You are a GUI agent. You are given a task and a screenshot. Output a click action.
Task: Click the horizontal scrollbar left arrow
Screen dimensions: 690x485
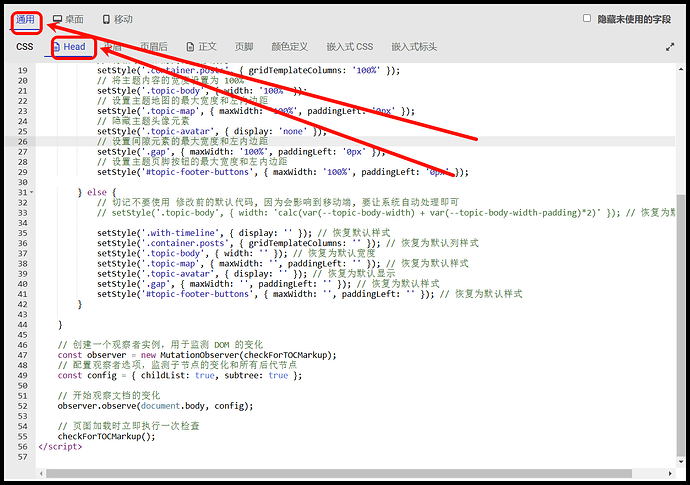tap(41, 474)
